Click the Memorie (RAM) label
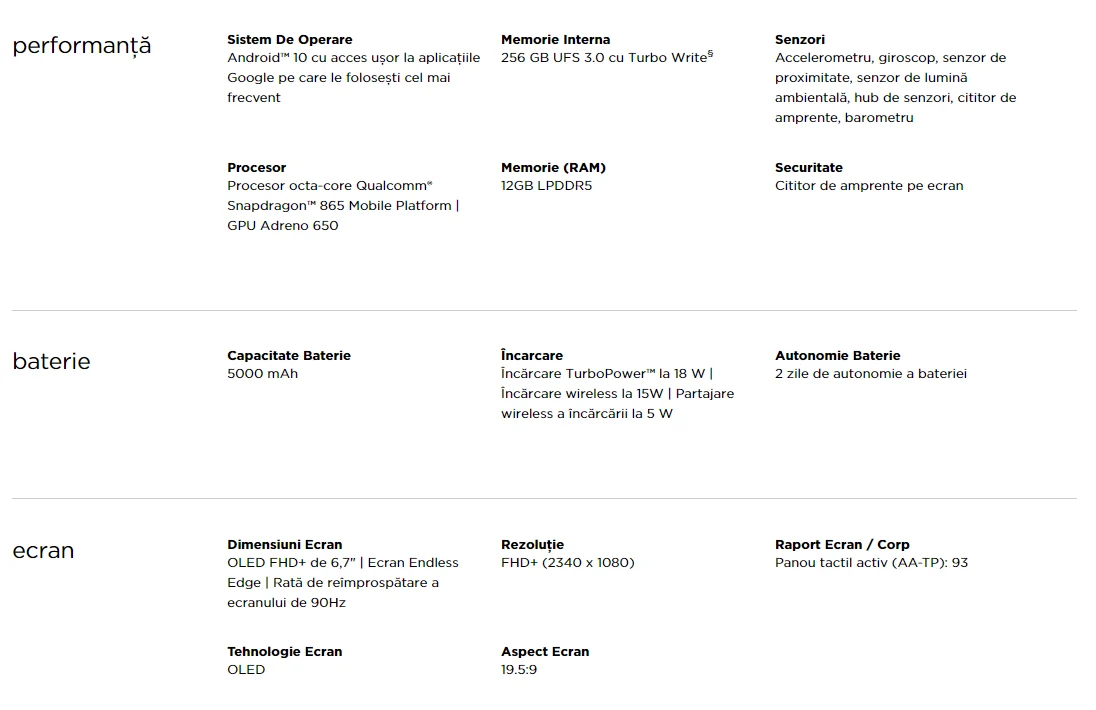The width and height of the screenshot is (1096, 710). (554, 168)
